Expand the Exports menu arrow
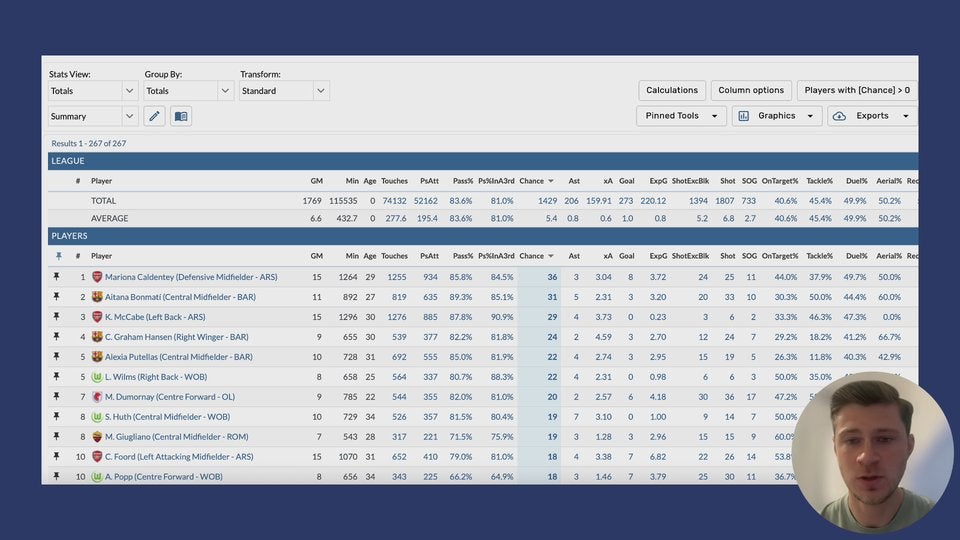 coord(906,116)
